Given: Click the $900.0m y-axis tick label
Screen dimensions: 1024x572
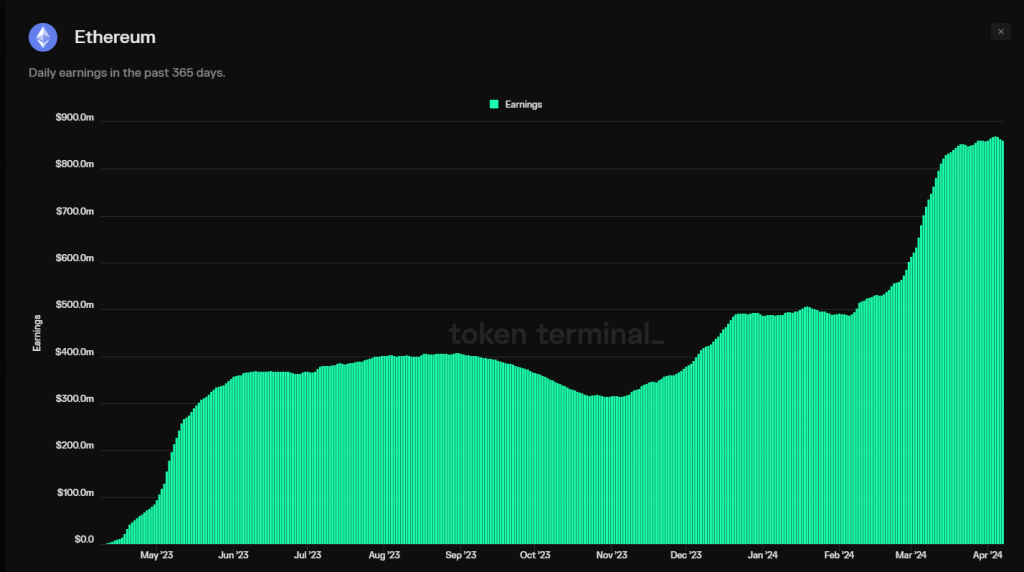Looking at the screenshot, I should (x=76, y=118).
